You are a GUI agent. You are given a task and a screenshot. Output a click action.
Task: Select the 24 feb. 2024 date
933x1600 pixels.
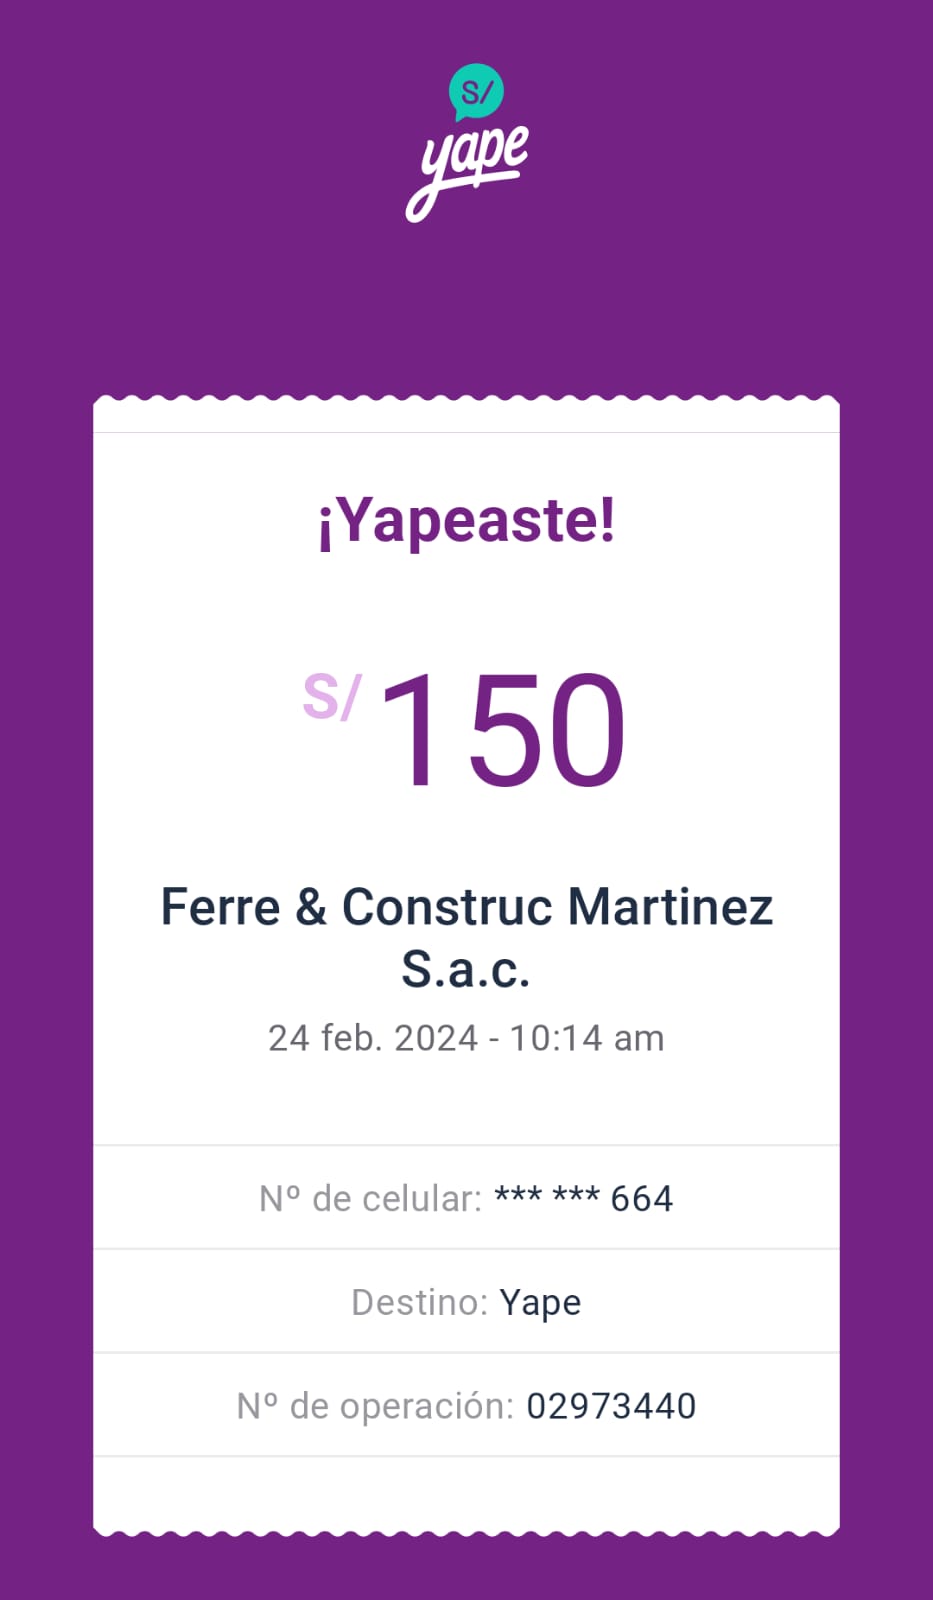373,1038
